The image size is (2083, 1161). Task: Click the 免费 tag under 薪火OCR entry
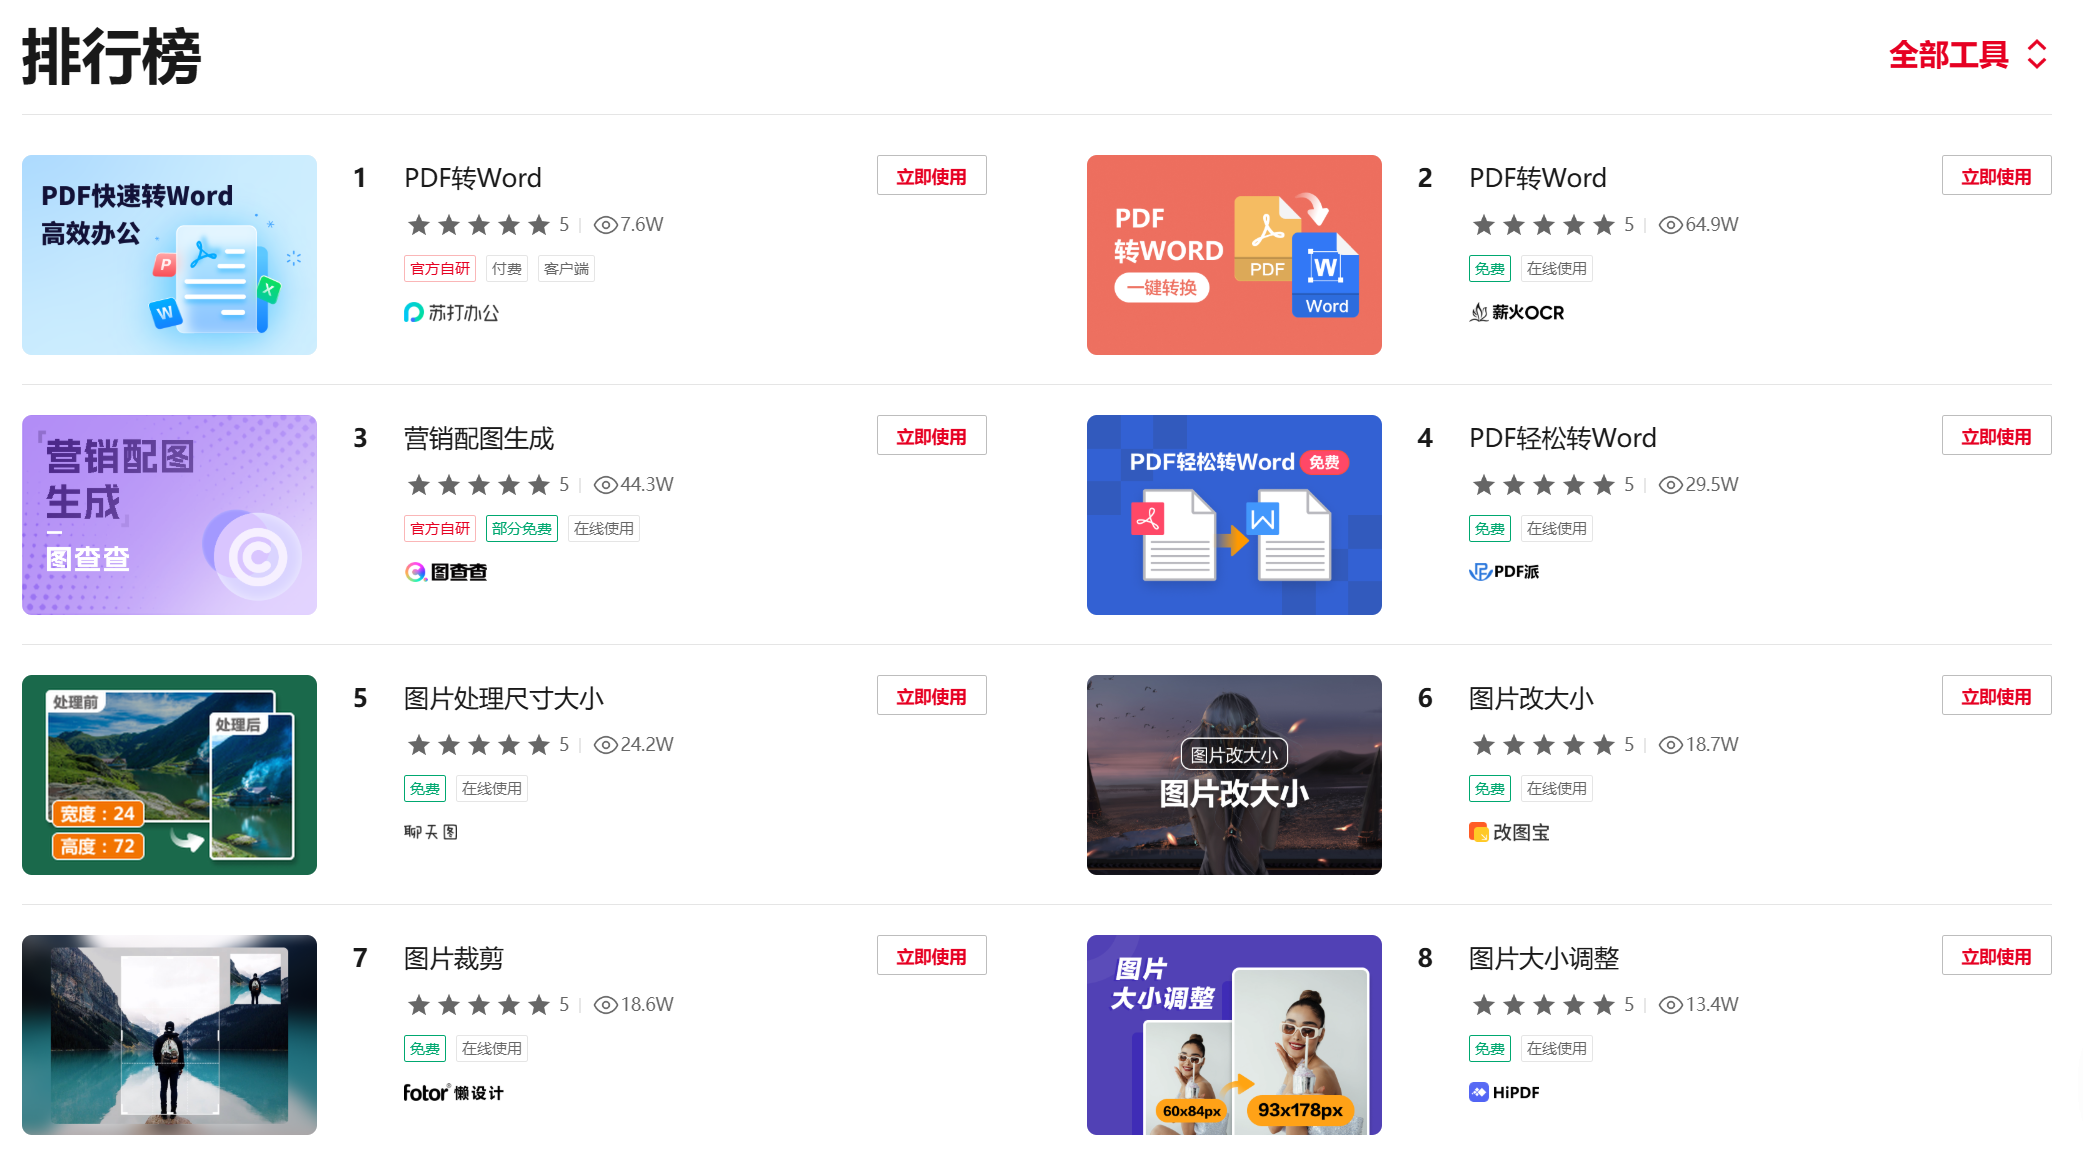(x=1490, y=268)
